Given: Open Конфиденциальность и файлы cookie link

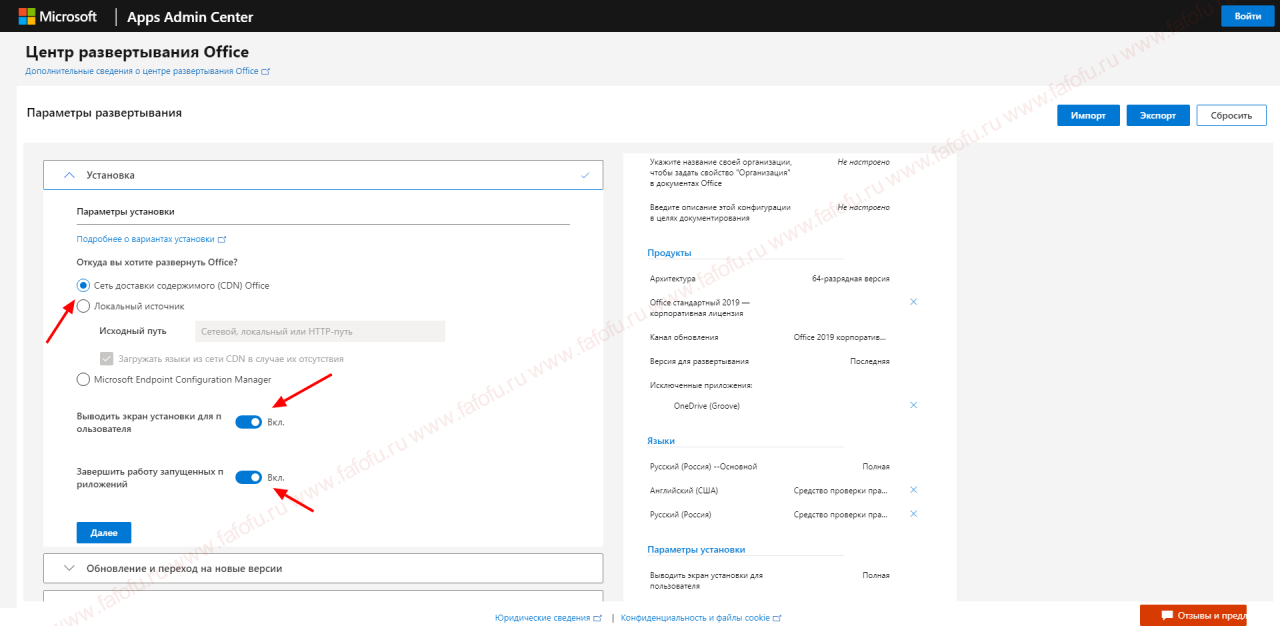Looking at the screenshot, I should click(701, 618).
